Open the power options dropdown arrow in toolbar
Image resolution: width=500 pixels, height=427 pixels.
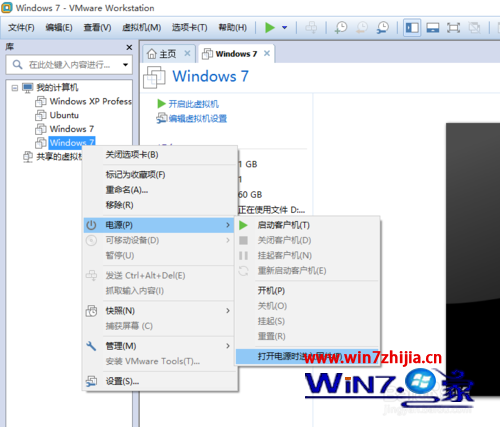click(x=285, y=28)
